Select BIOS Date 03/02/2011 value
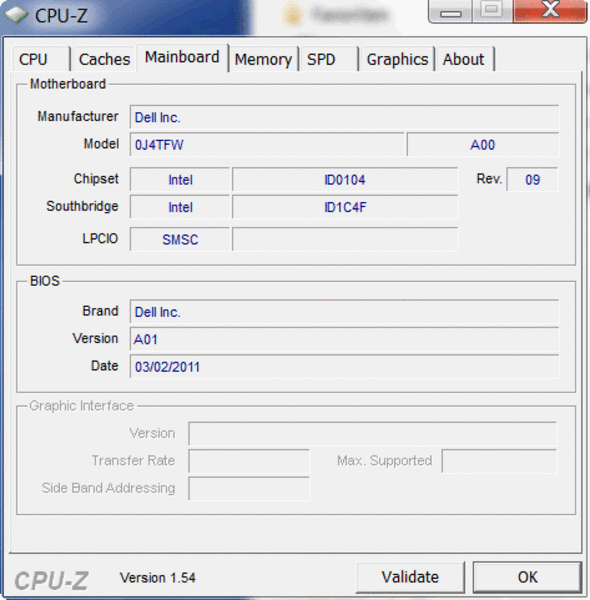Image resolution: width=590 pixels, height=600 pixels. click(x=344, y=367)
